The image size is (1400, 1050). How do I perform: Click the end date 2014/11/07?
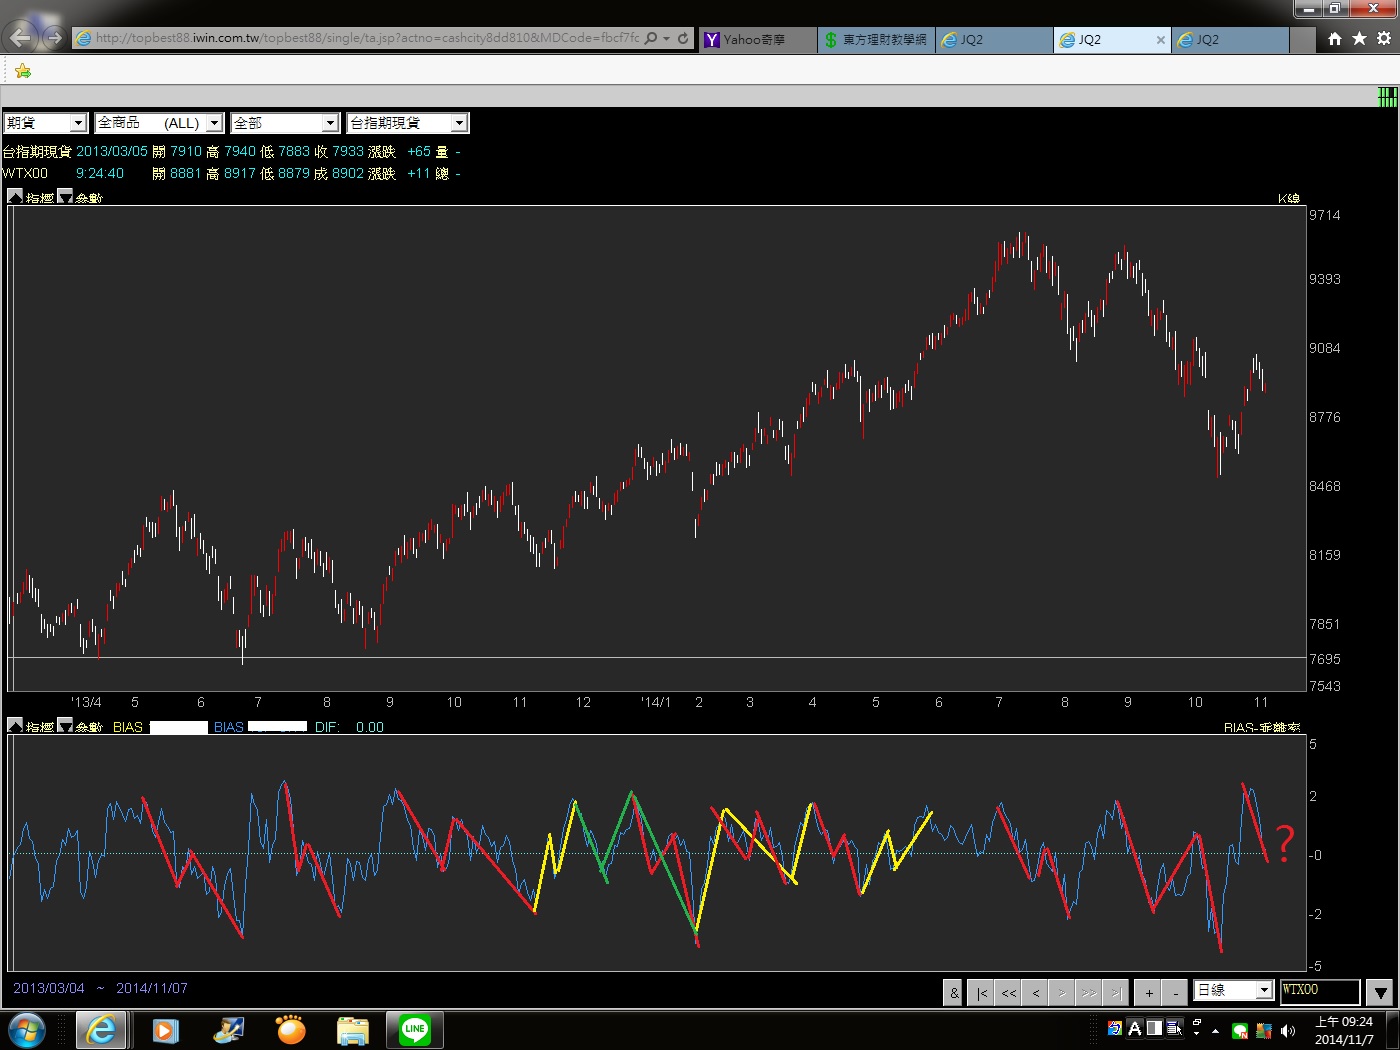(x=152, y=988)
